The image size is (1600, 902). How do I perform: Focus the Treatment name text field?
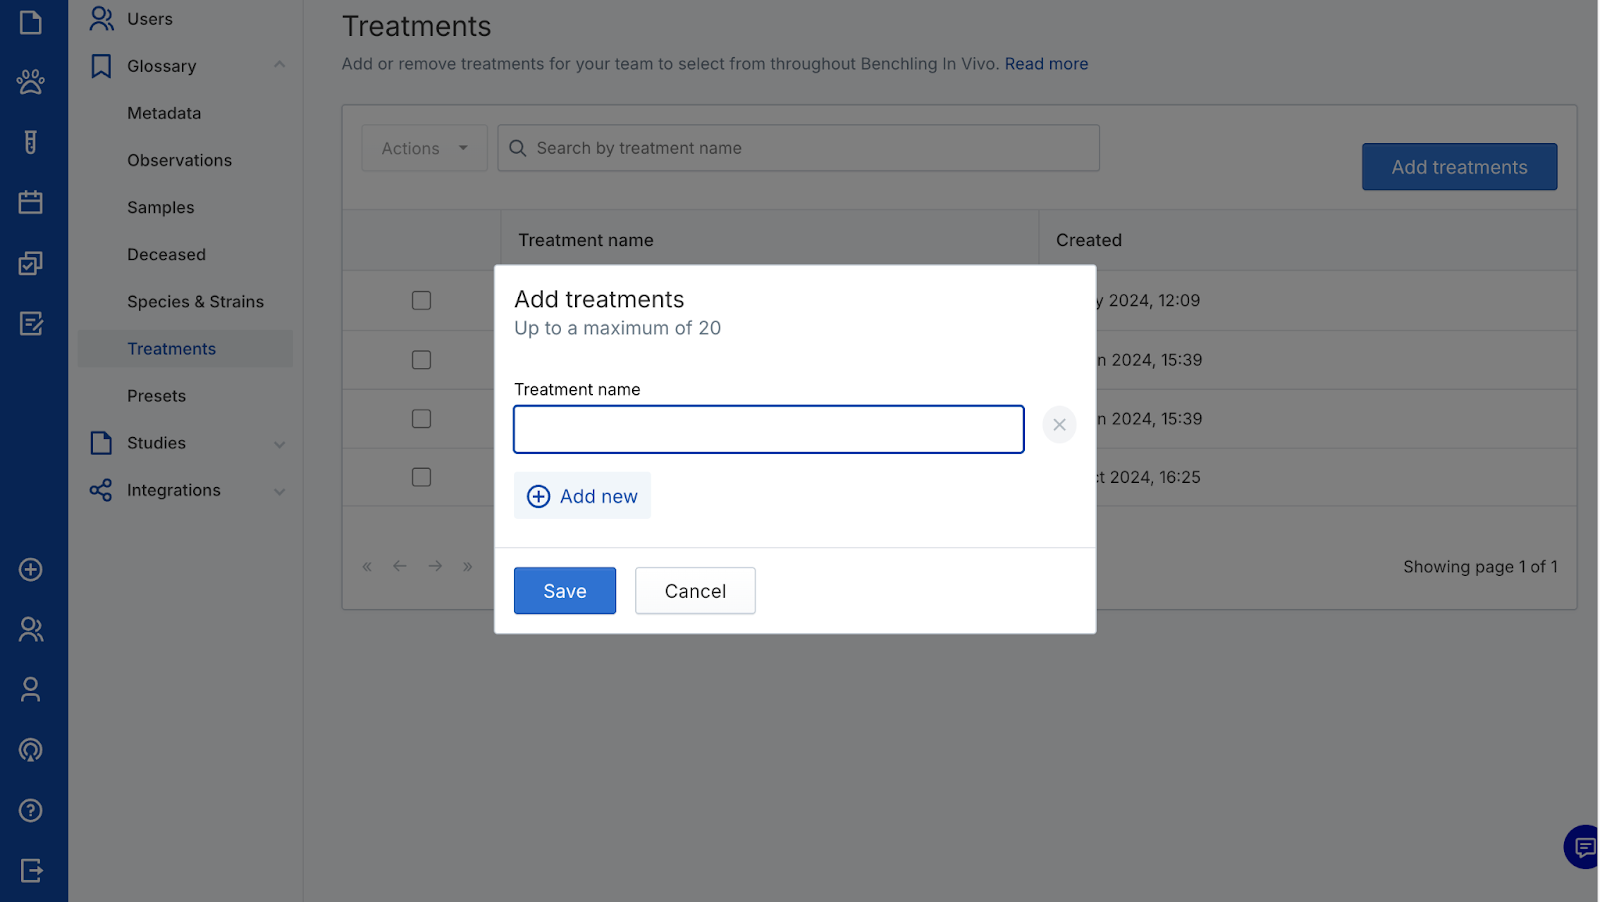click(x=768, y=429)
